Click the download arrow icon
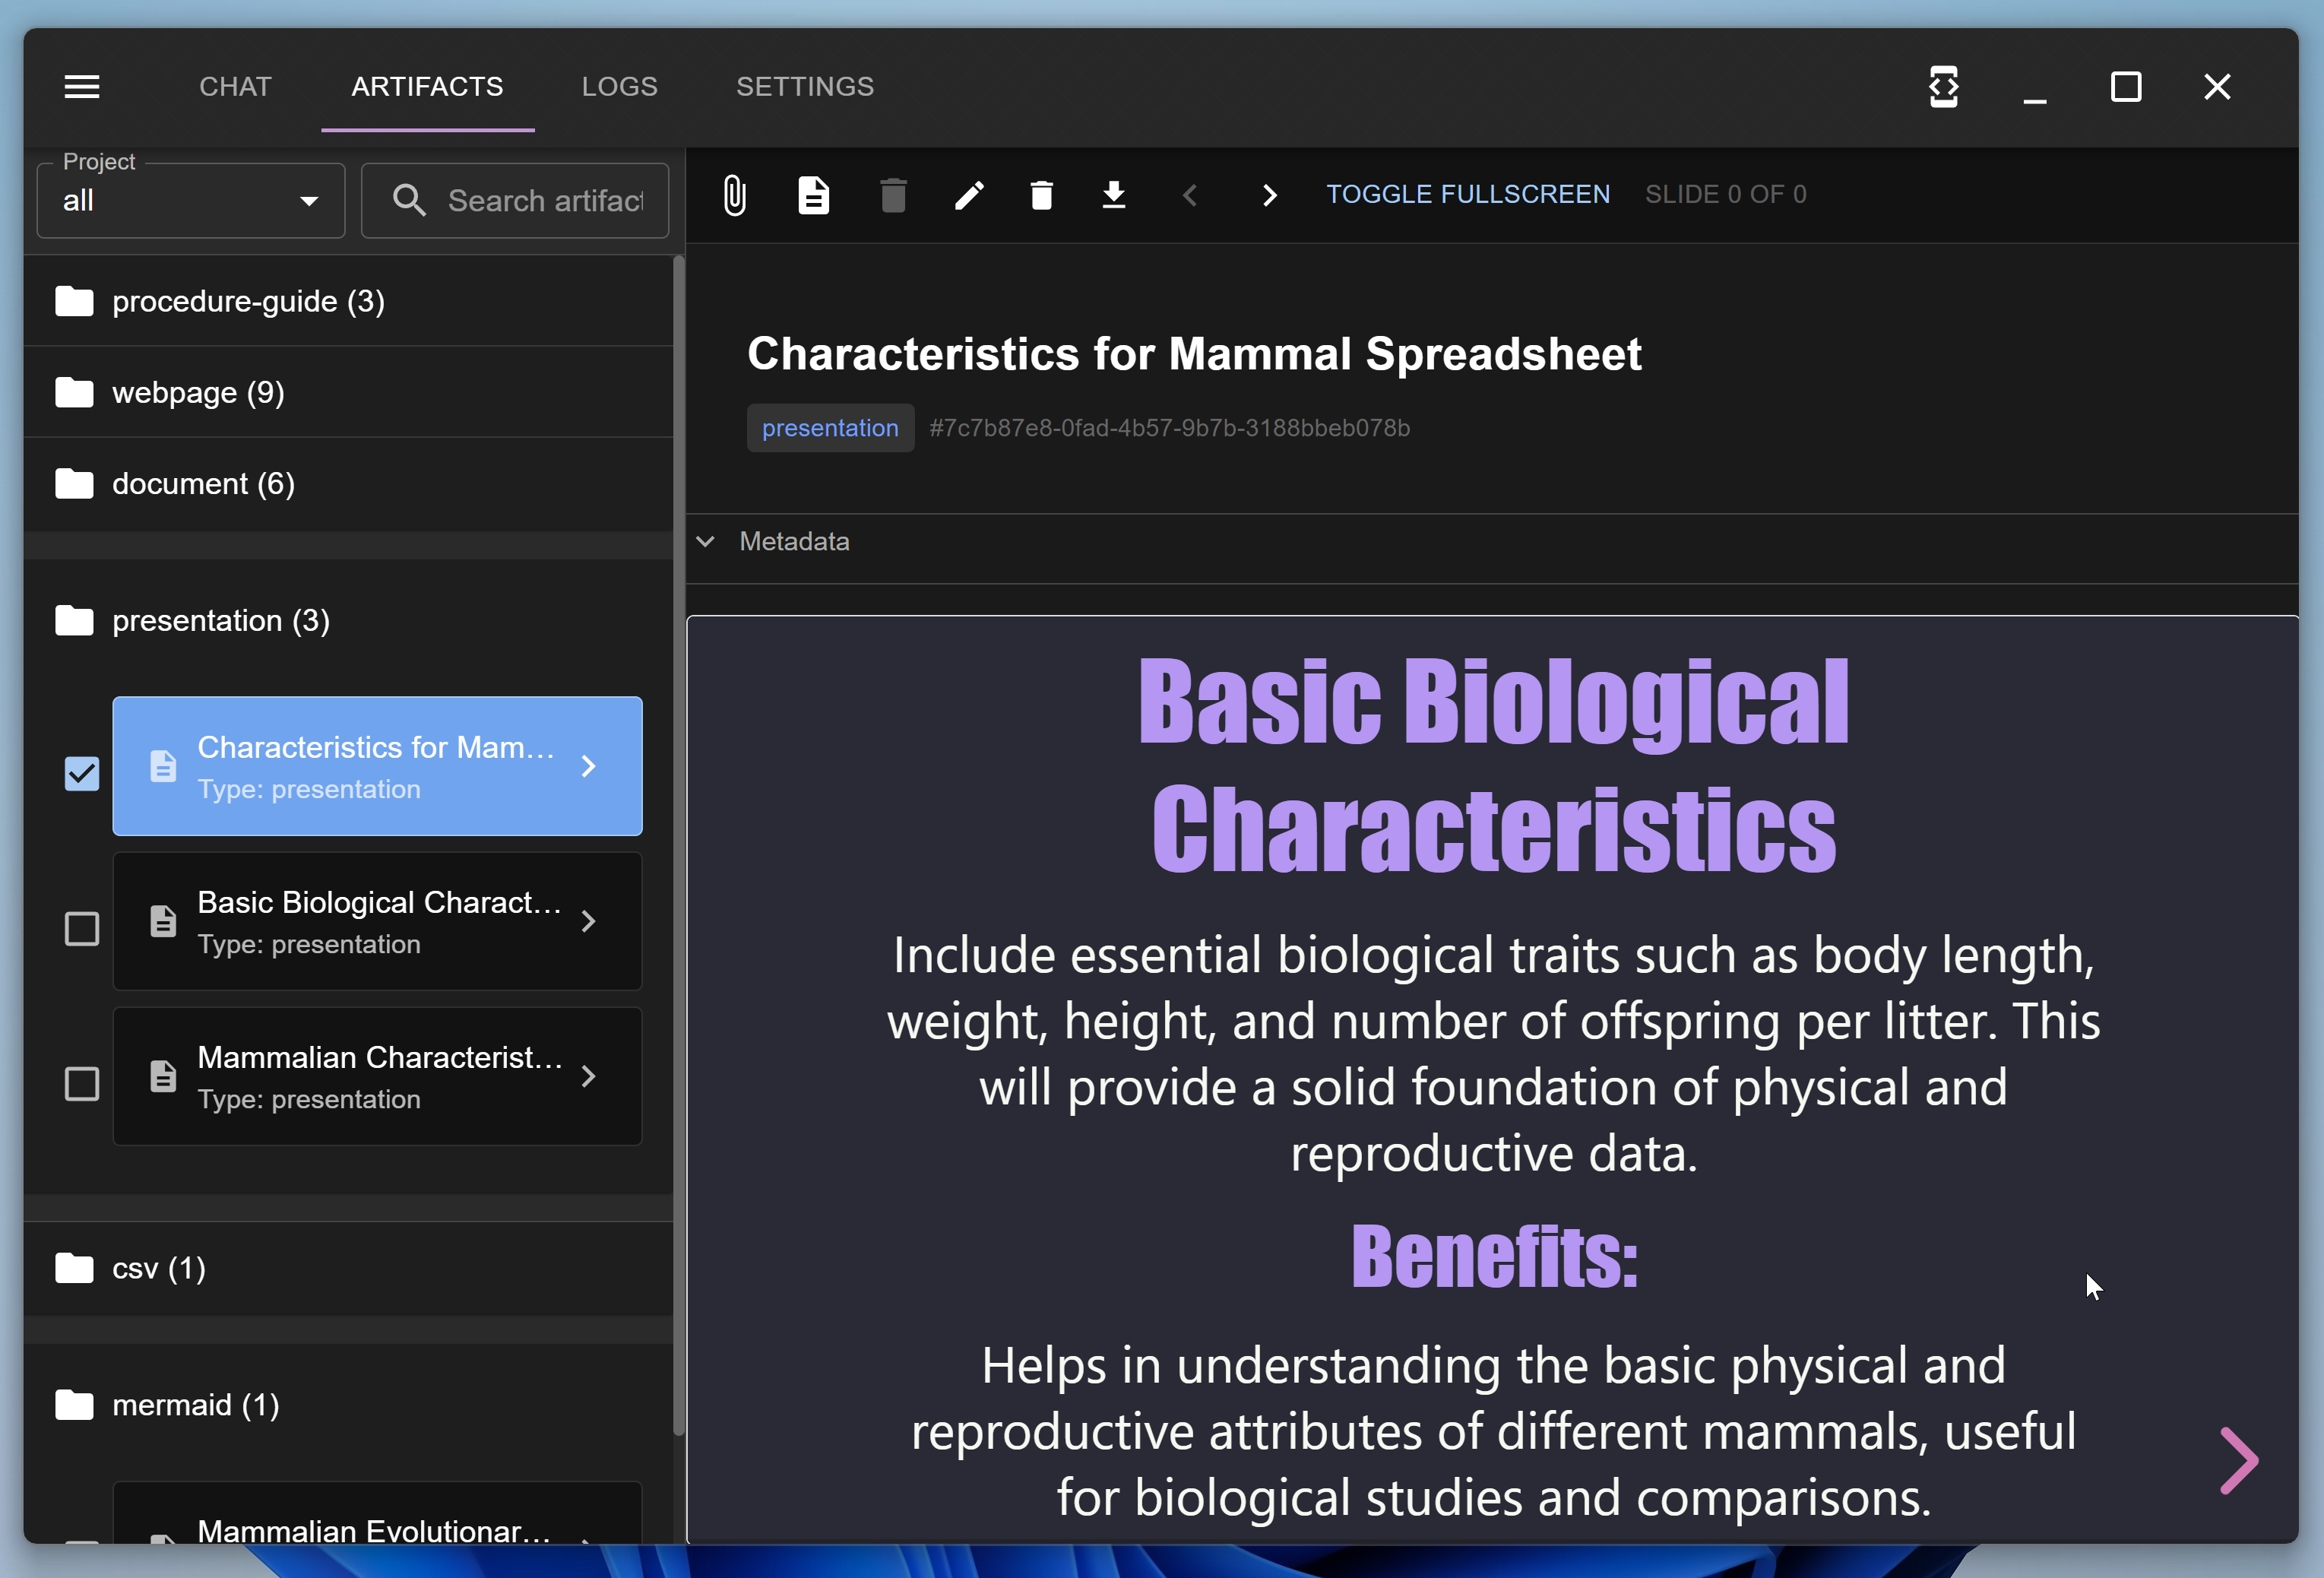Screen dimensions: 2324x1578 click(x=1114, y=194)
